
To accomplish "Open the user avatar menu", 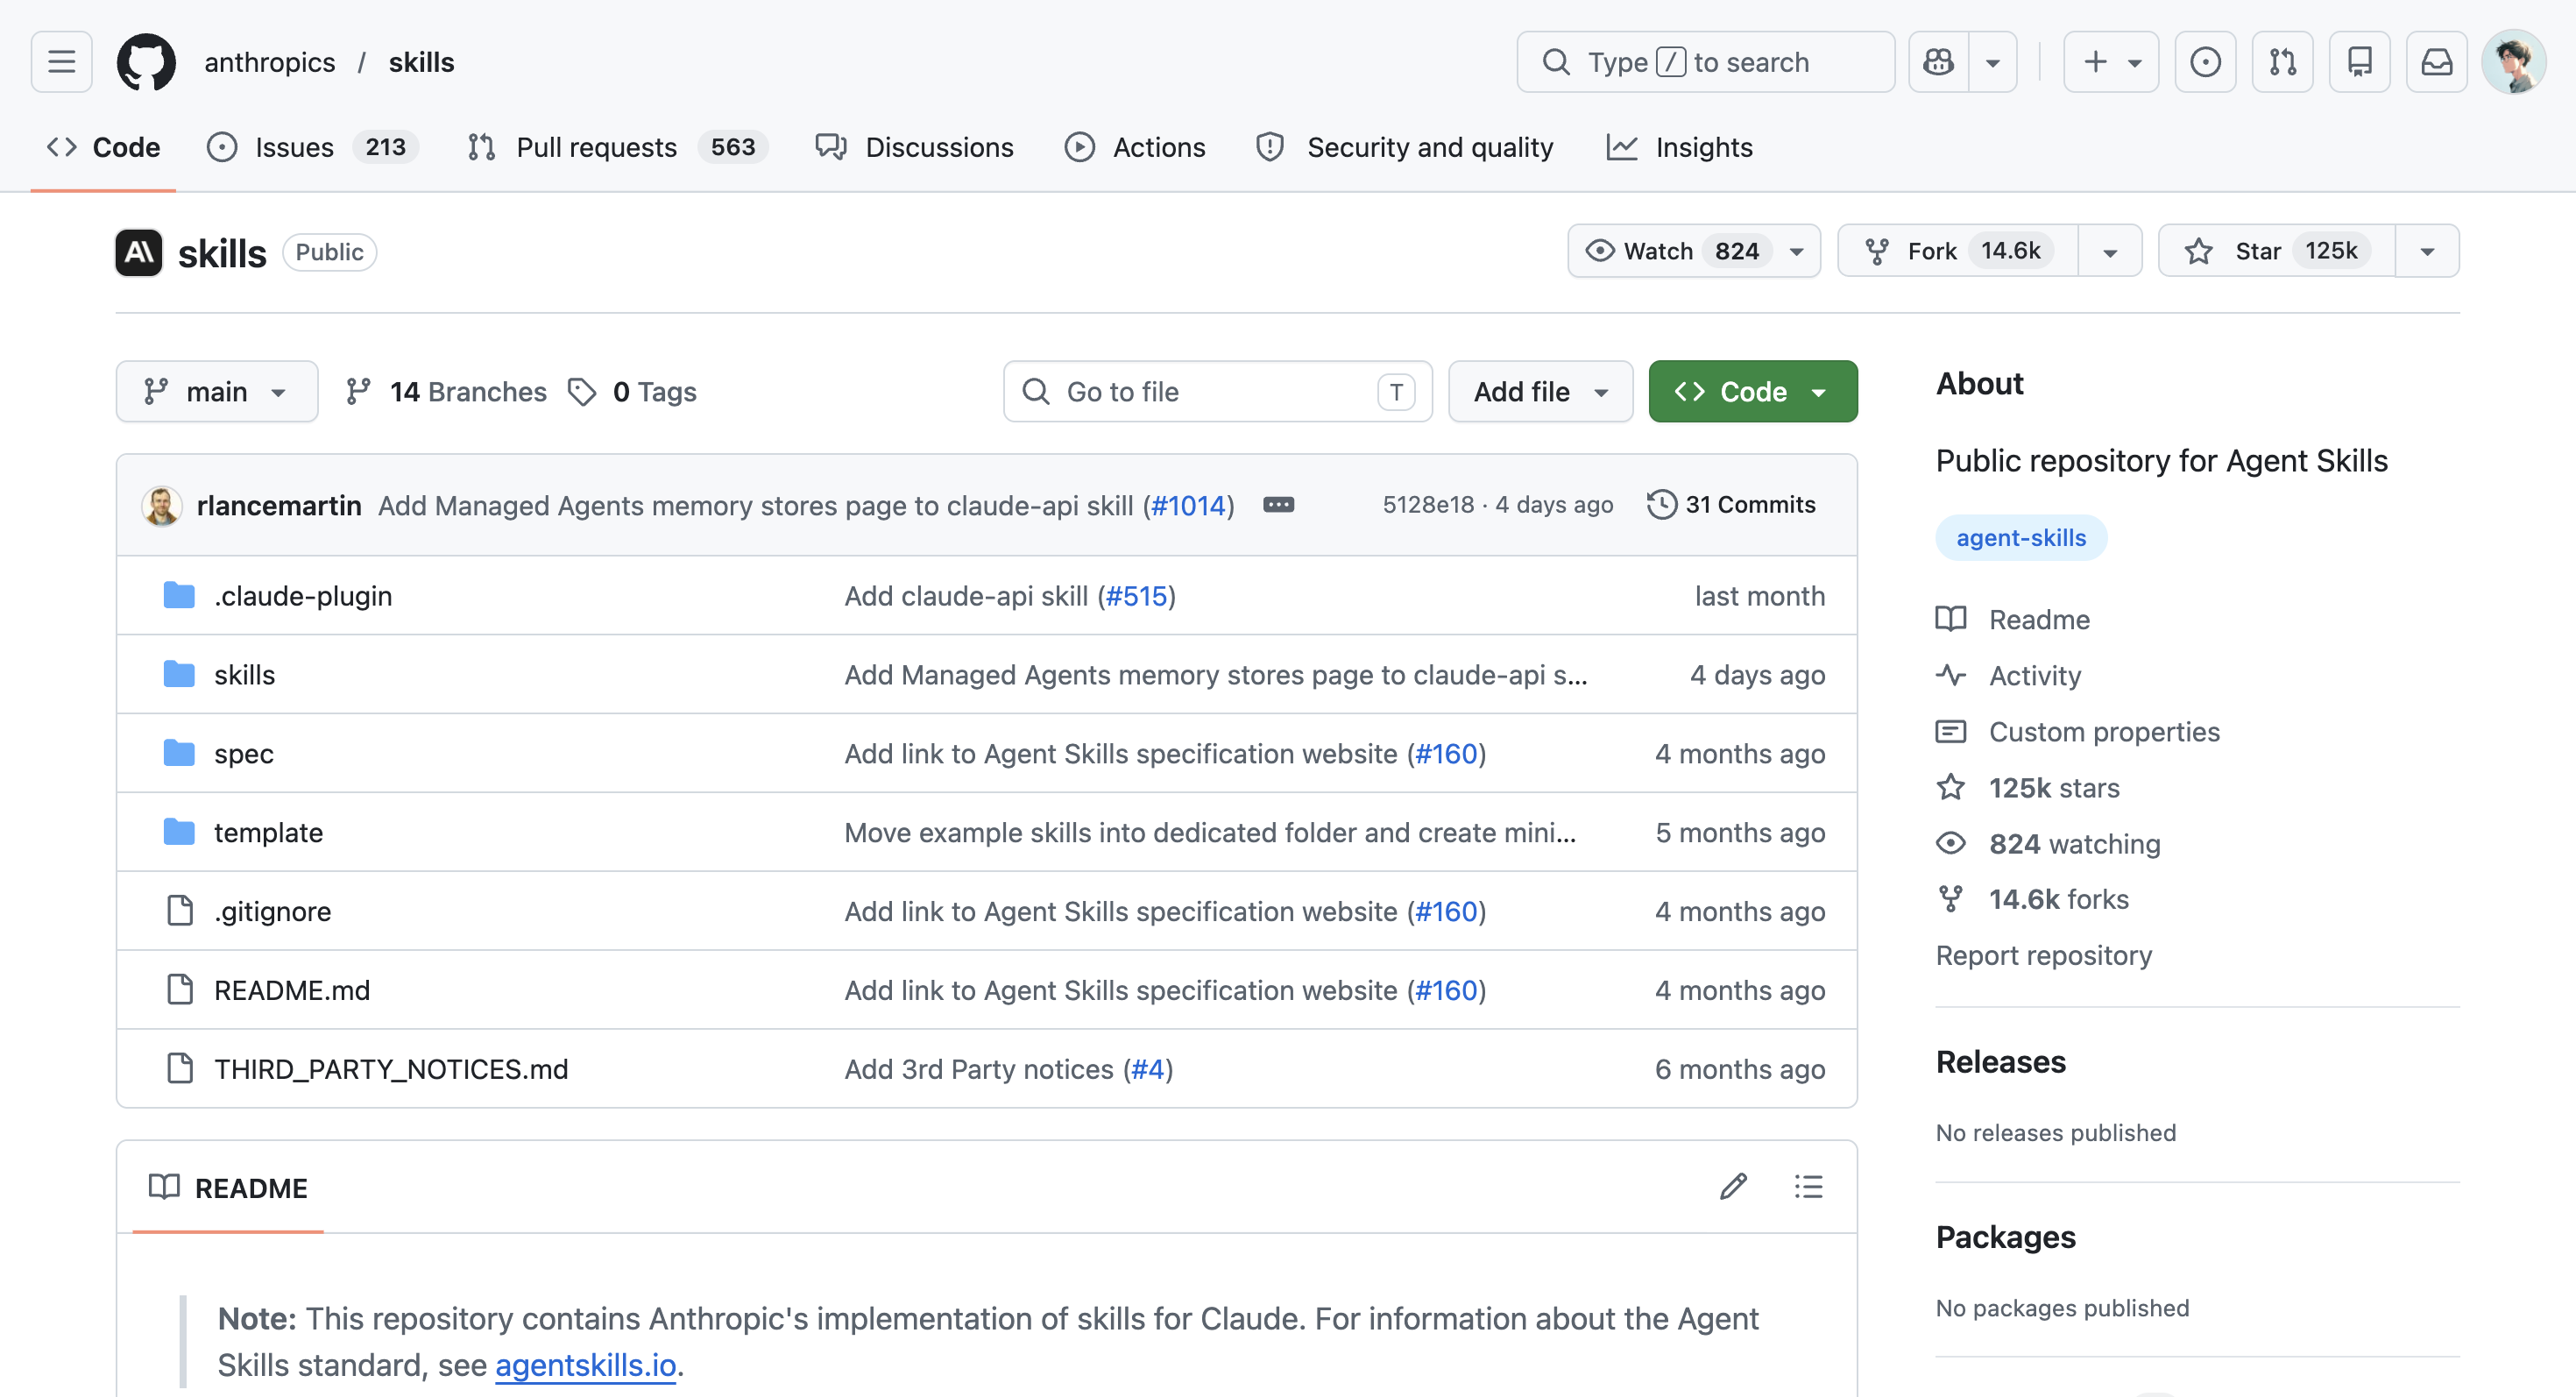I will pos(2513,62).
